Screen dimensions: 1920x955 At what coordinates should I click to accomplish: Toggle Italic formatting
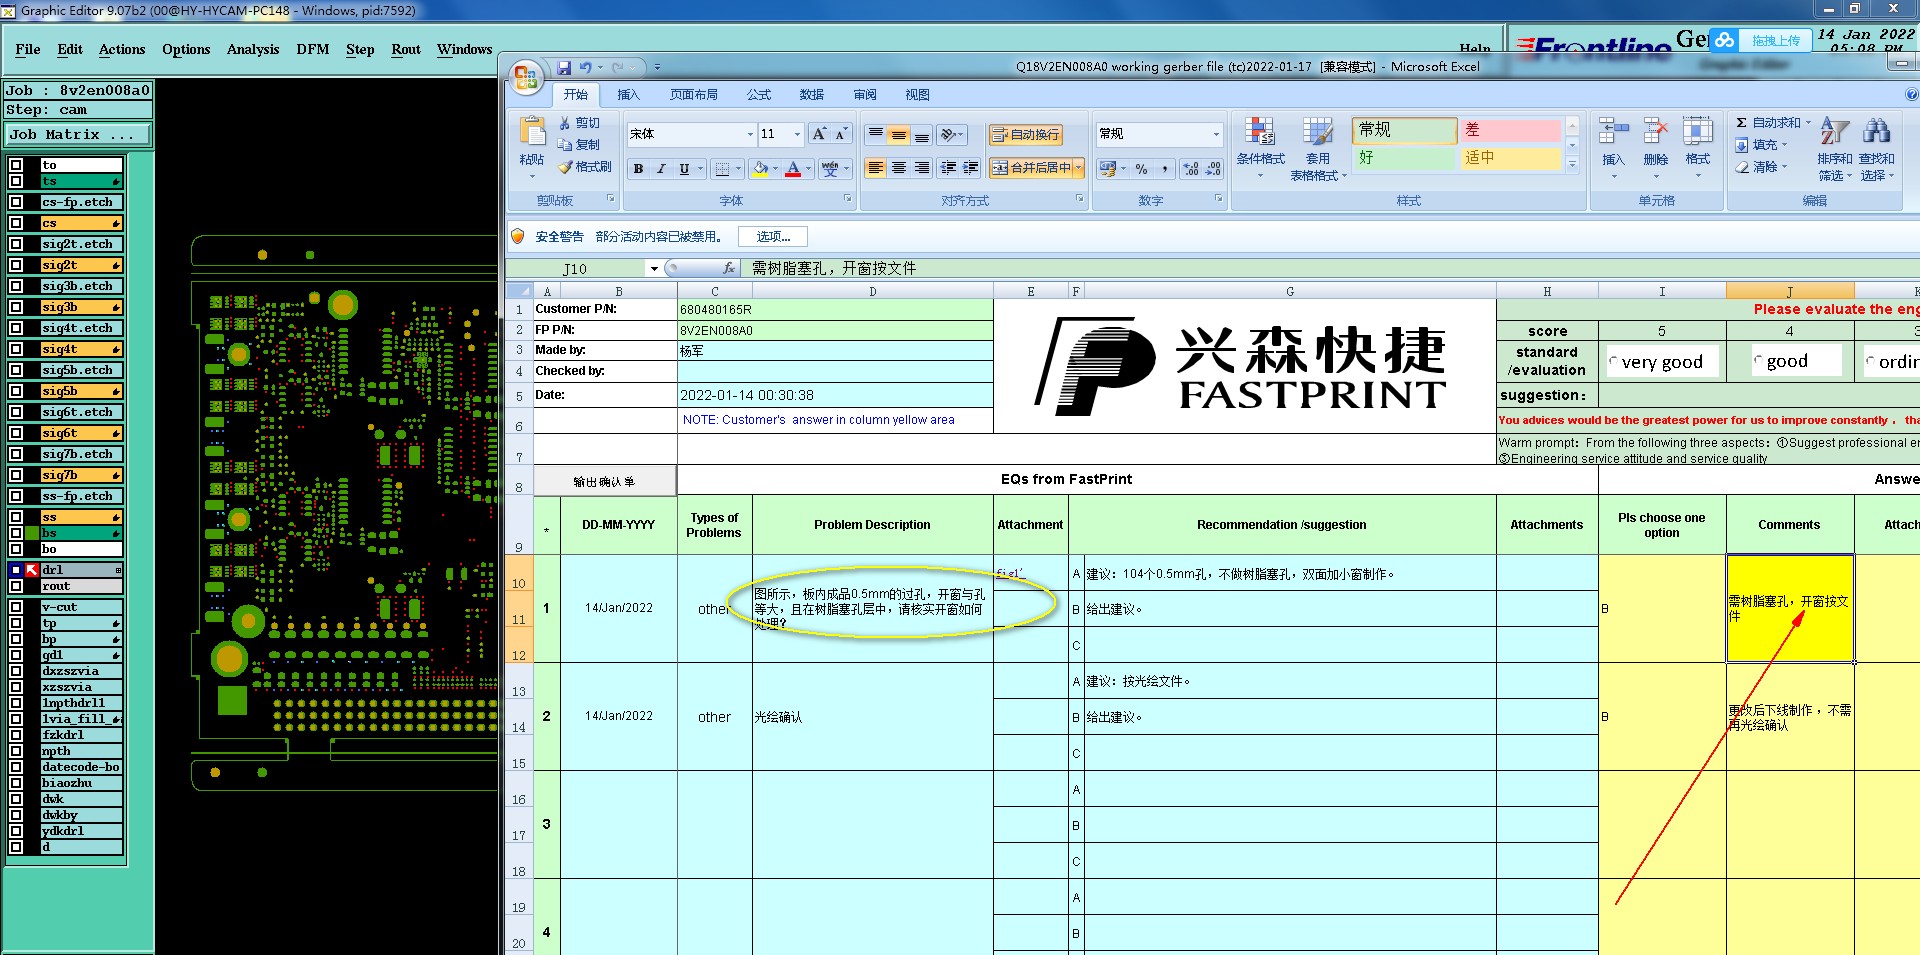660,169
